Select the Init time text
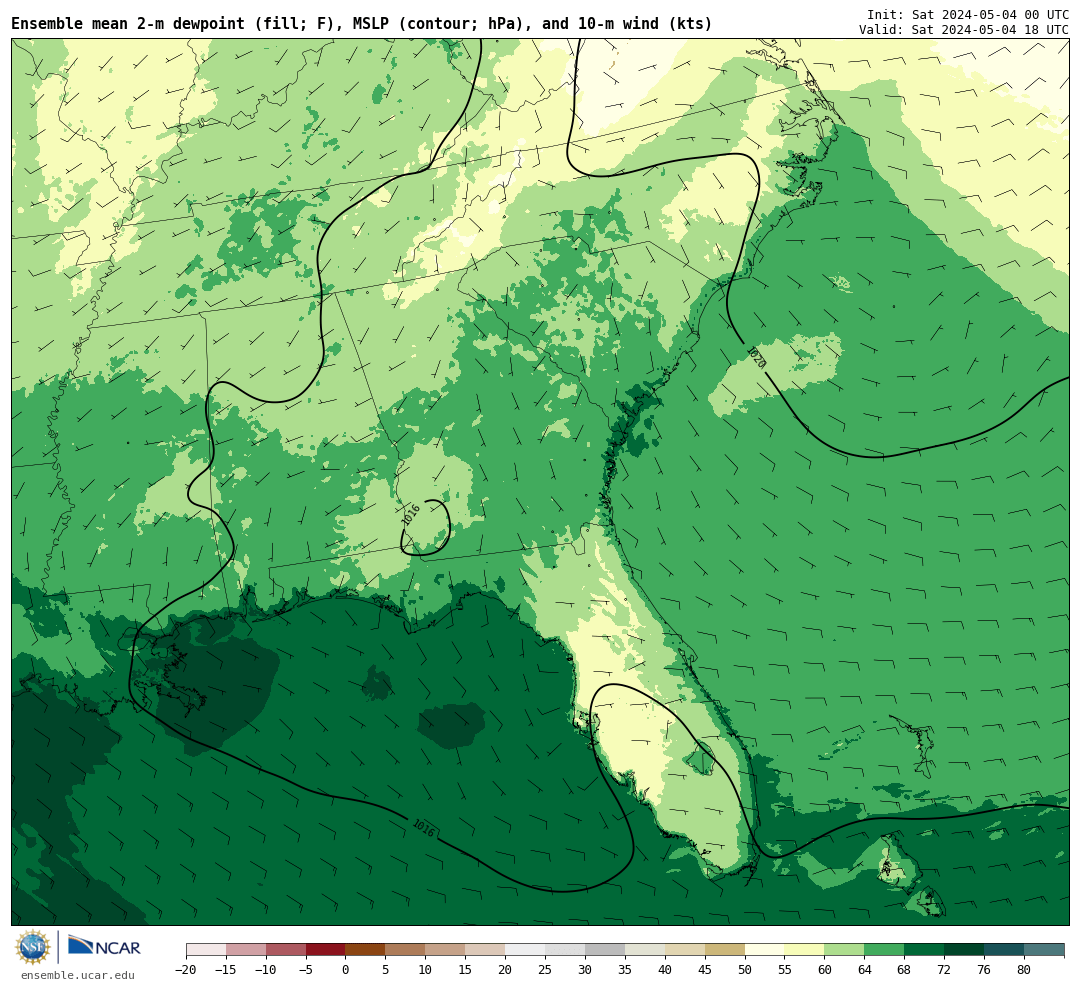 click(968, 14)
